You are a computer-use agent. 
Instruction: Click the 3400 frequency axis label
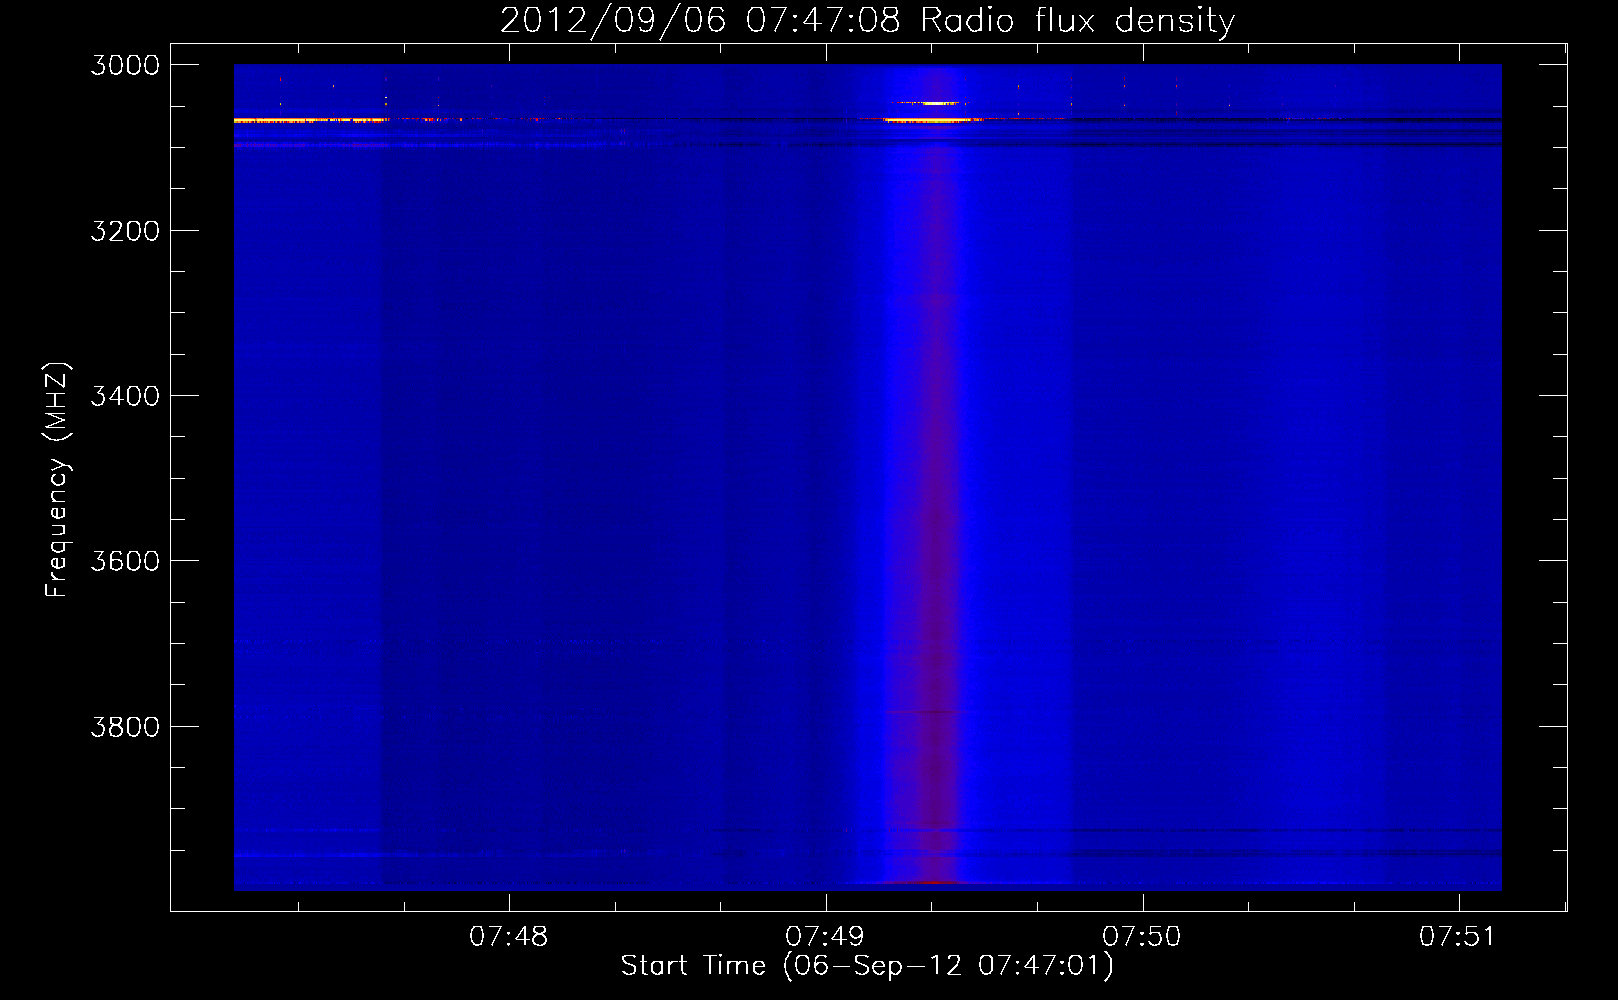pos(126,396)
